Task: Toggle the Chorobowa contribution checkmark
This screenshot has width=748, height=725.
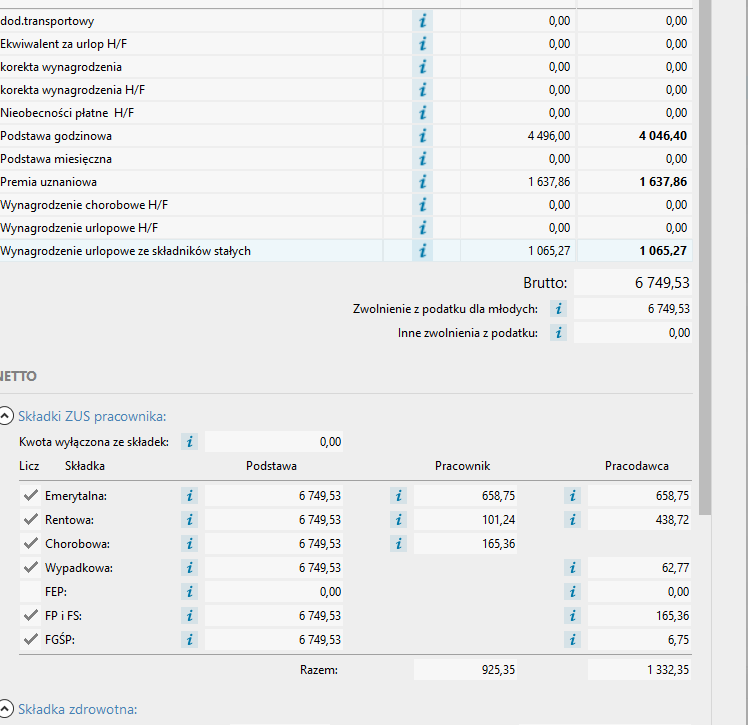Action: pos(30,544)
